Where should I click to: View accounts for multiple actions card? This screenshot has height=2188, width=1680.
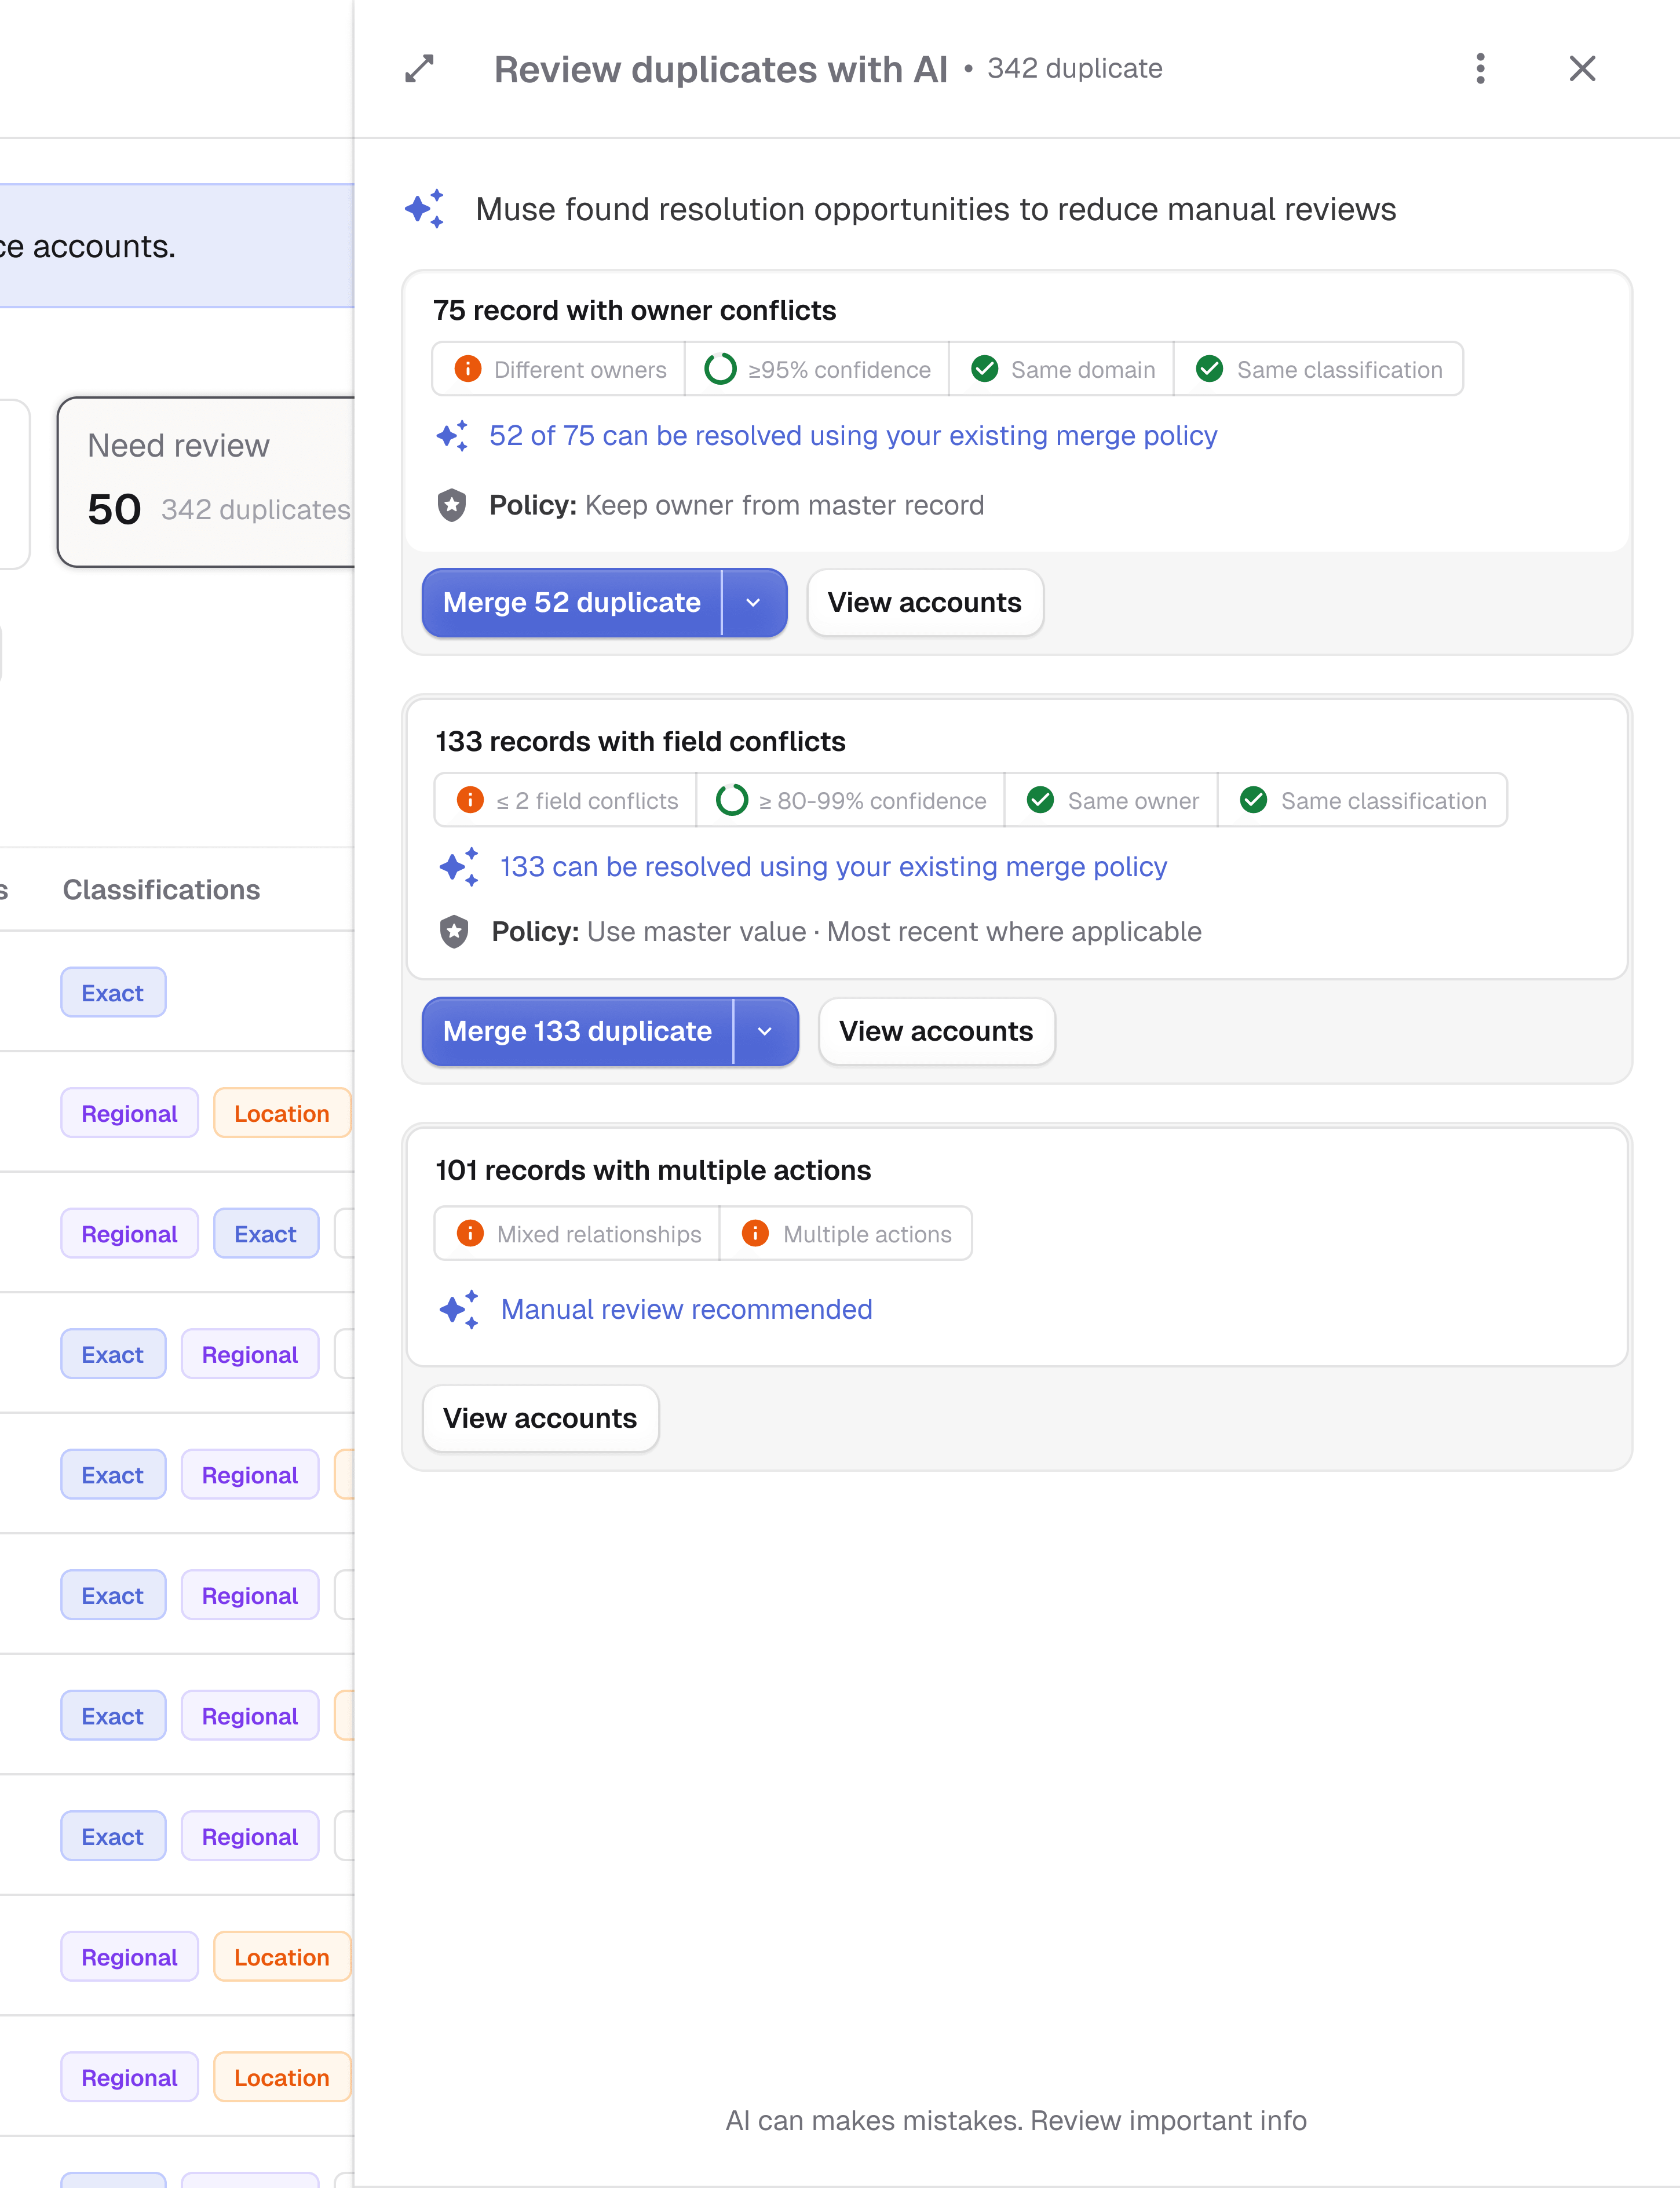(540, 1418)
